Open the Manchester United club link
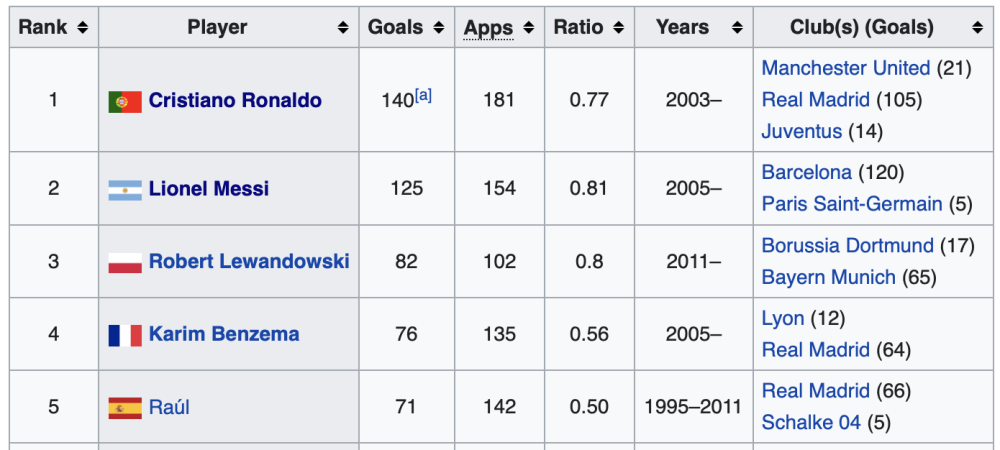Image resolution: width=1000 pixels, height=450 pixels. click(x=846, y=68)
